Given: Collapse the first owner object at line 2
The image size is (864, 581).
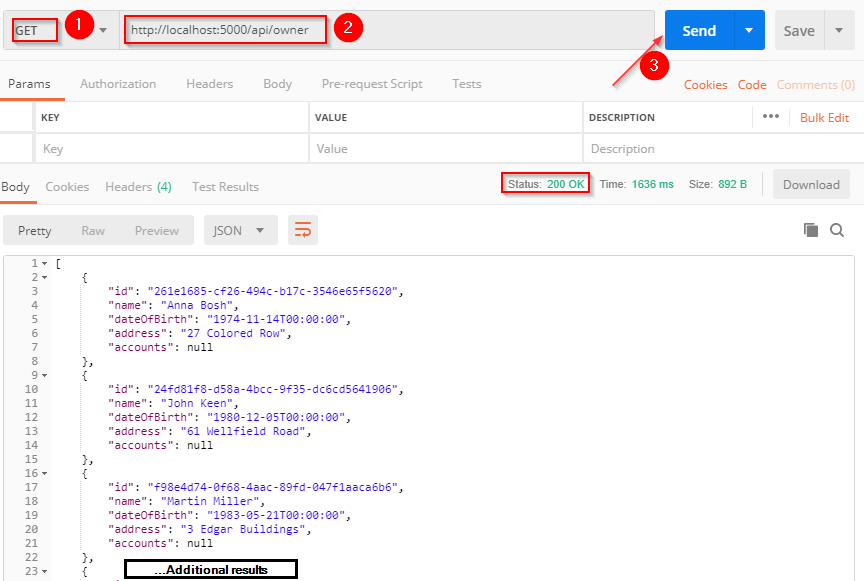Looking at the screenshot, I should tap(45, 277).
